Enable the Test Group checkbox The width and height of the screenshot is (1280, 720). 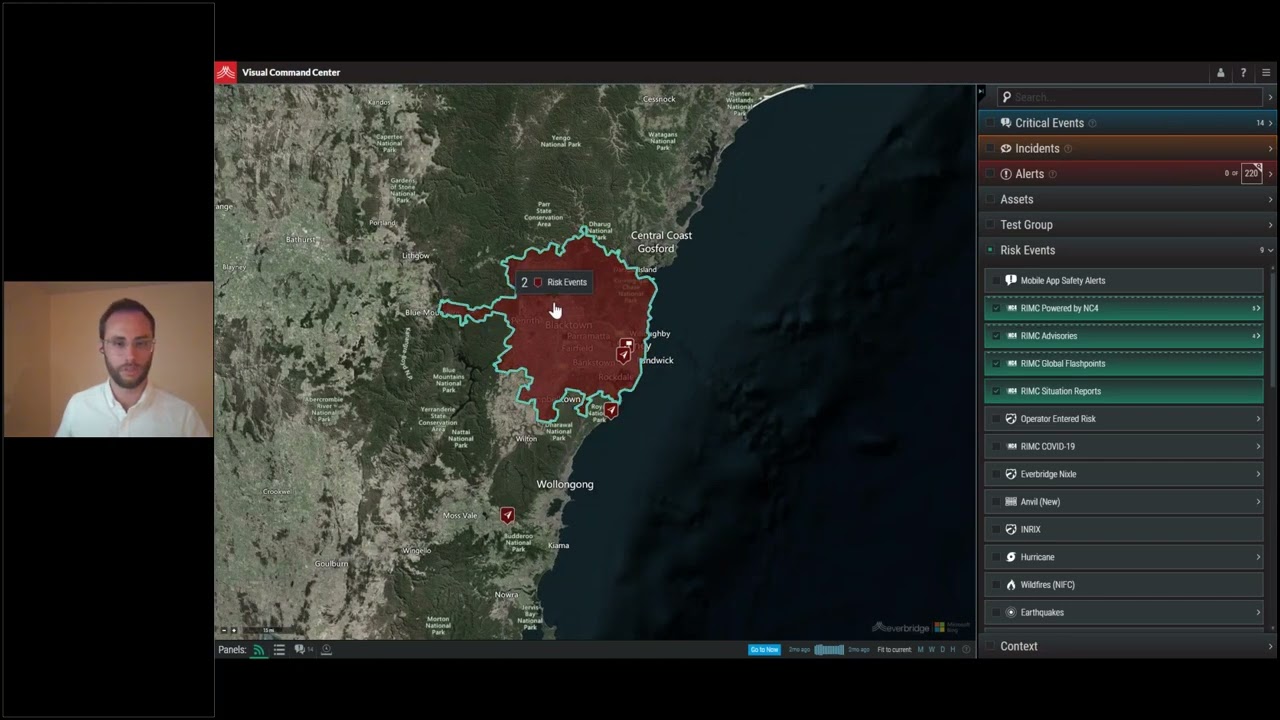coord(990,225)
